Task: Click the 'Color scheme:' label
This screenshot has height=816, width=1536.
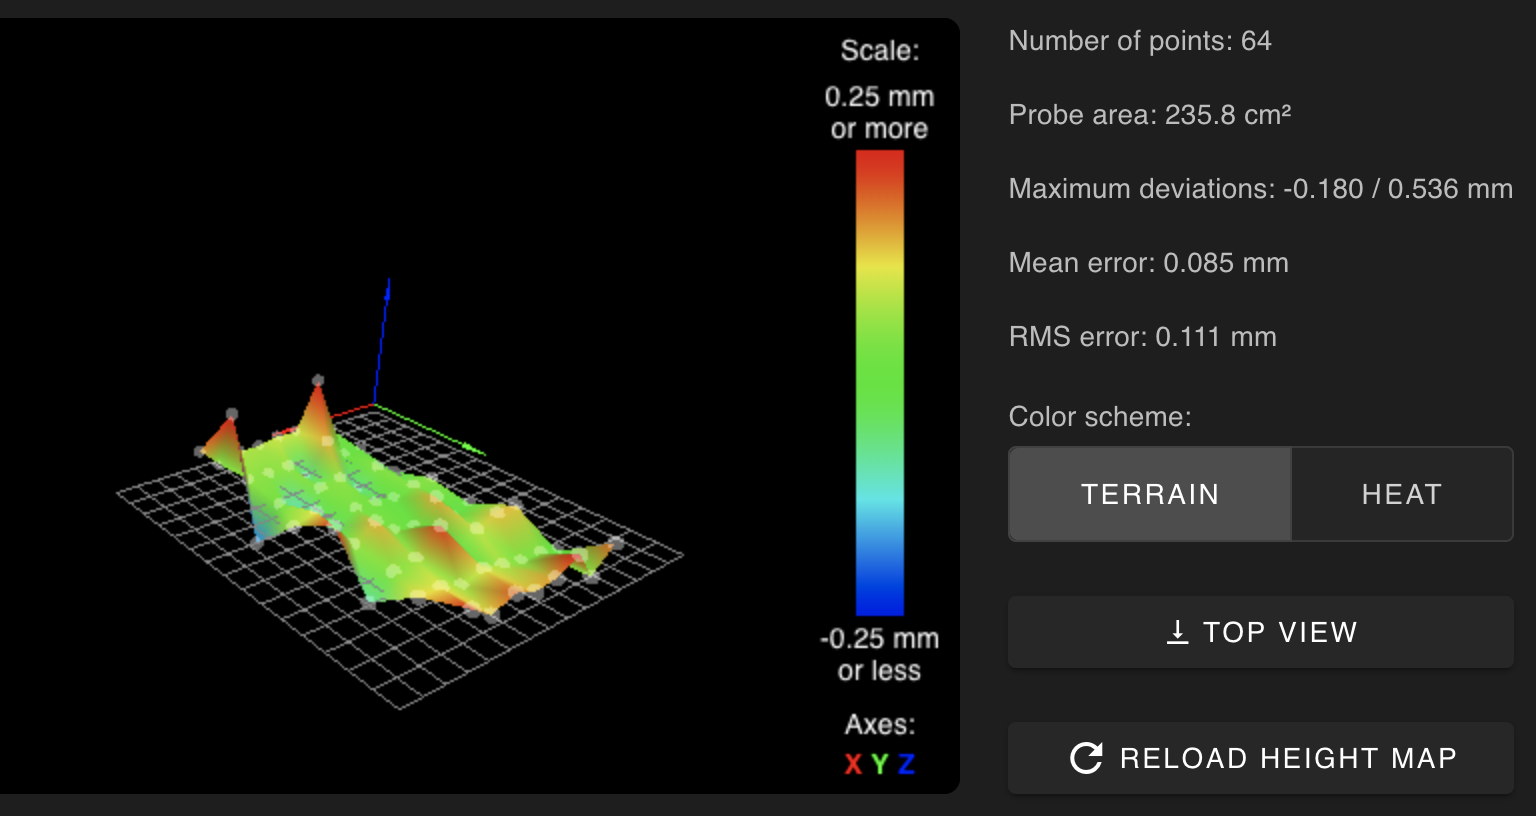Action: point(1100,417)
